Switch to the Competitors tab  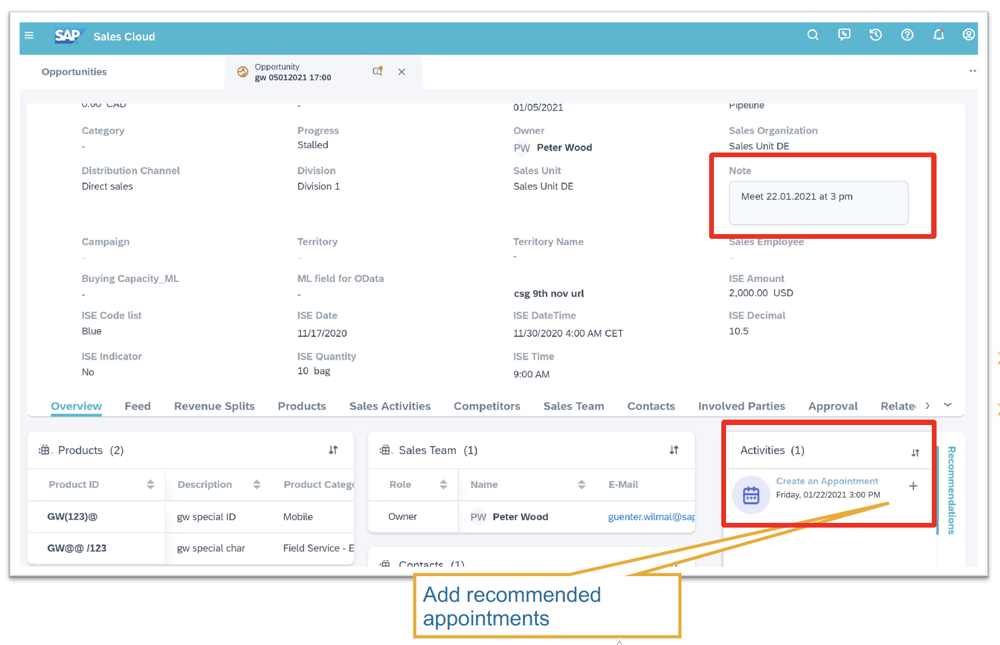tap(487, 406)
